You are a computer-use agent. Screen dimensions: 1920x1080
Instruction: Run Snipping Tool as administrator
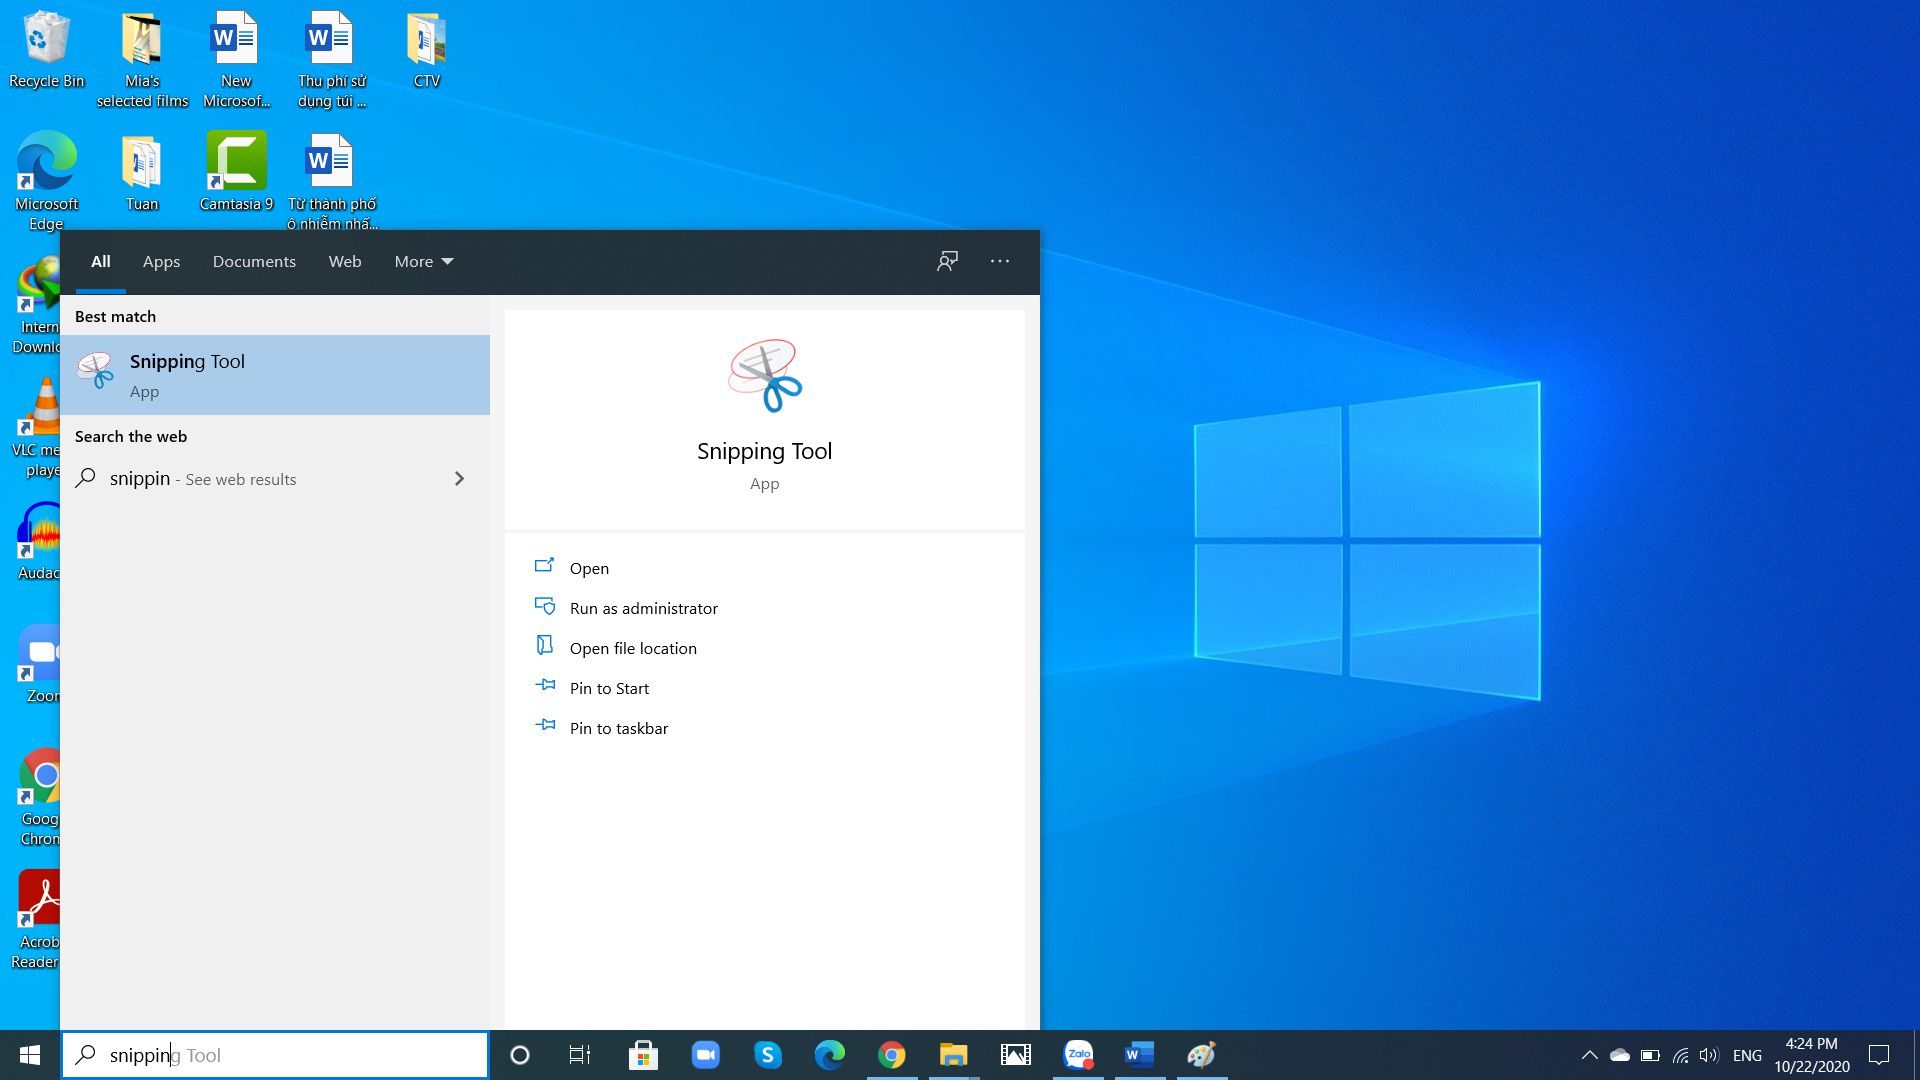pos(643,607)
